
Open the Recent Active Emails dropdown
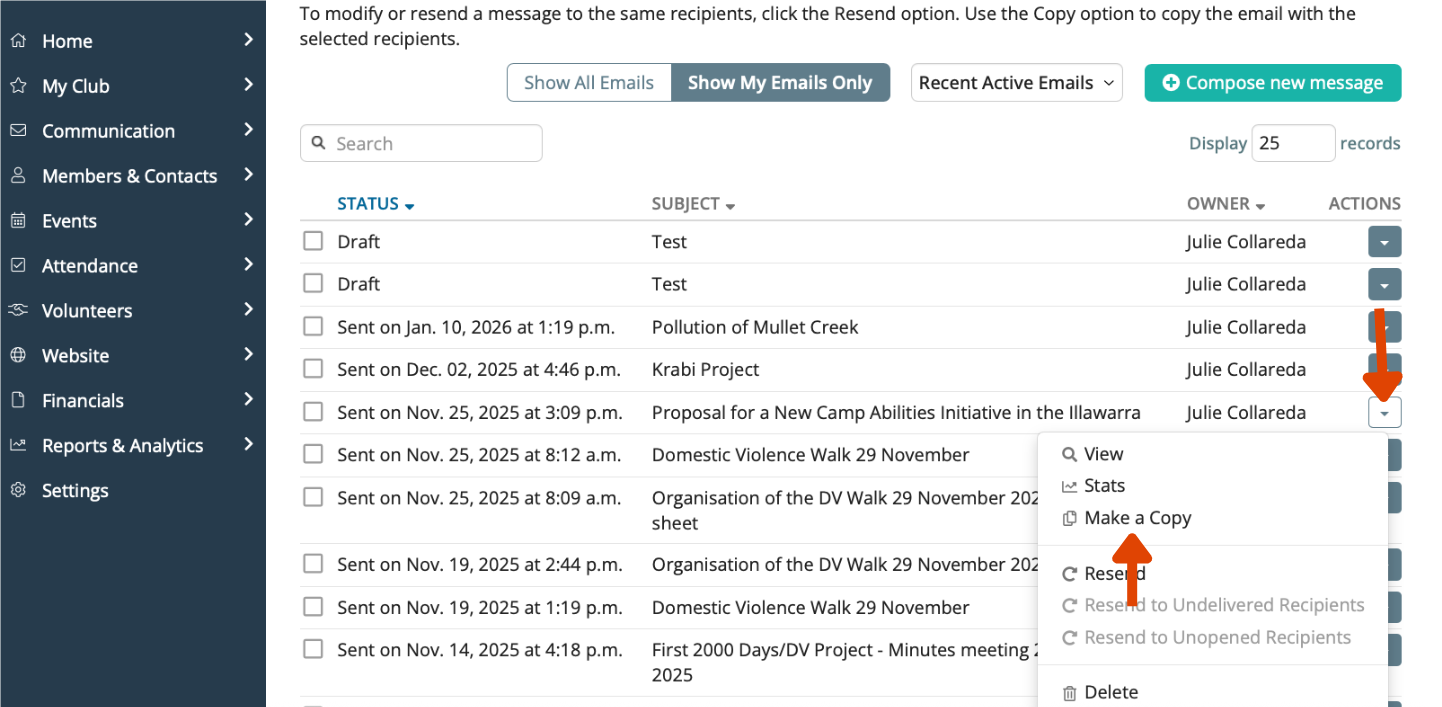click(1016, 83)
